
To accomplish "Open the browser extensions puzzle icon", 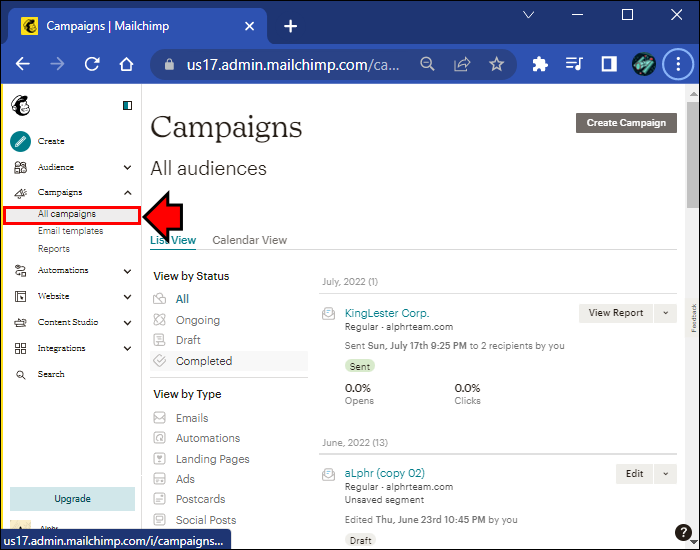I will coord(540,64).
